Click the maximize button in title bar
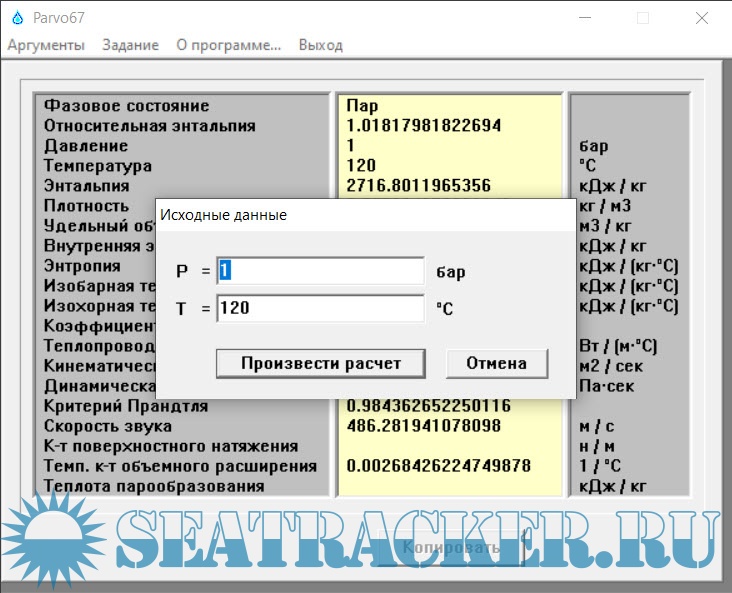This screenshot has height=593, width=732. pyautogui.click(x=643, y=18)
